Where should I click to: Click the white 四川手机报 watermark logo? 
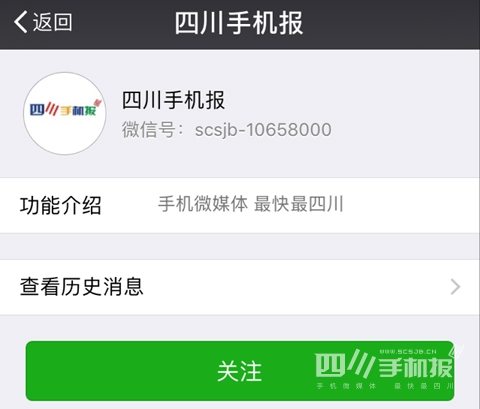tap(385, 368)
